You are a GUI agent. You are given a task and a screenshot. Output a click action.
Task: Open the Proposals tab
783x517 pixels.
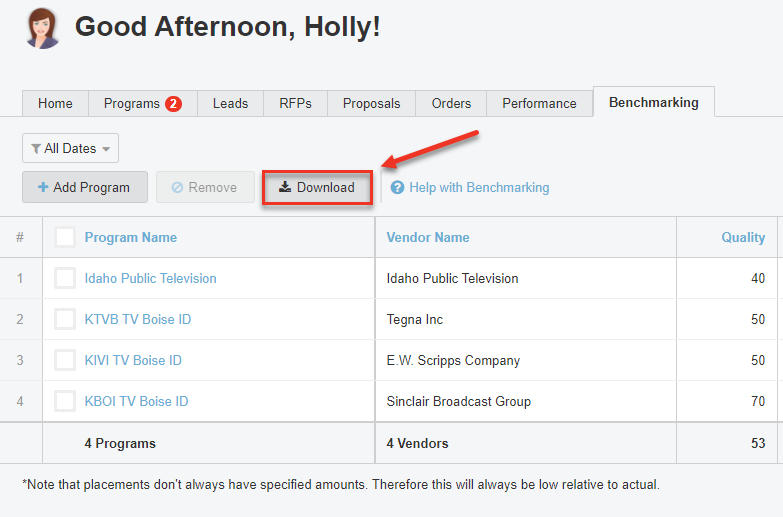(371, 104)
